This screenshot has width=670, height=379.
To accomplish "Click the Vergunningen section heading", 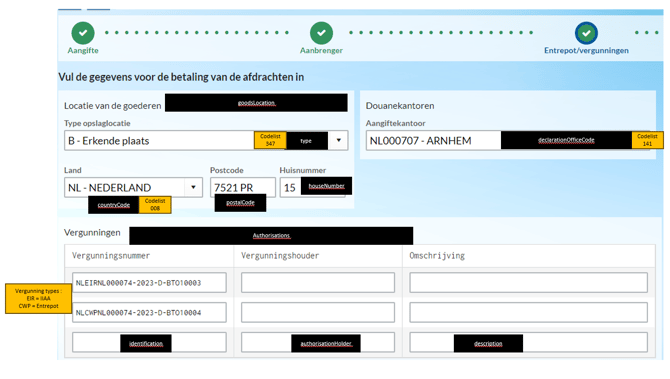I will click(92, 232).
